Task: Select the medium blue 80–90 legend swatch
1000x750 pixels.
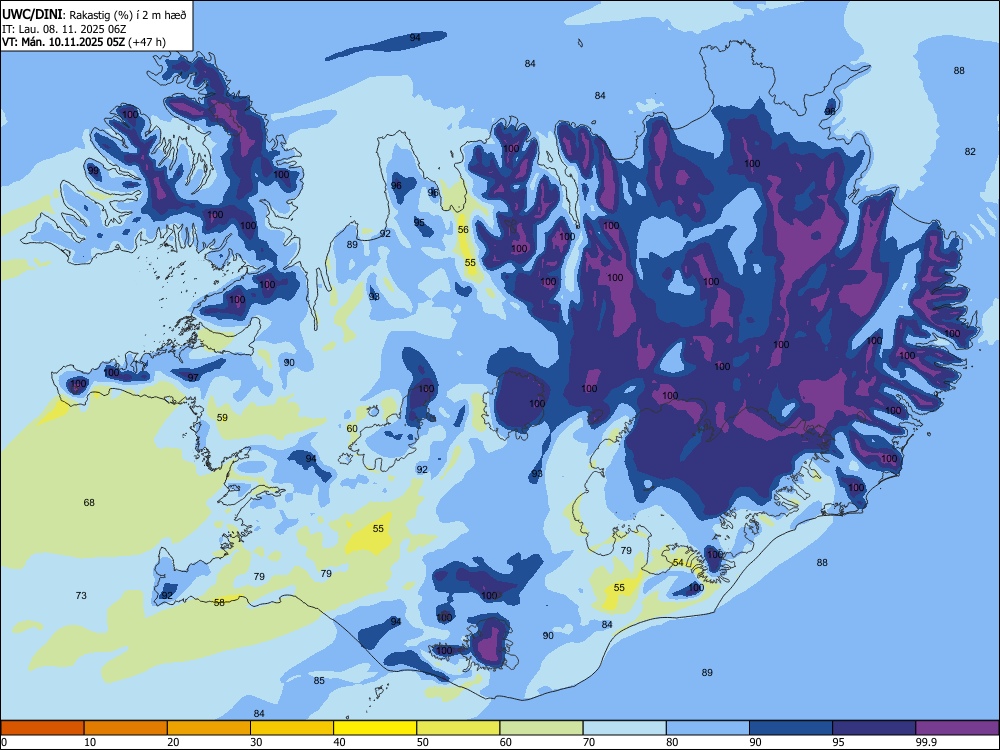Action: click(x=708, y=728)
